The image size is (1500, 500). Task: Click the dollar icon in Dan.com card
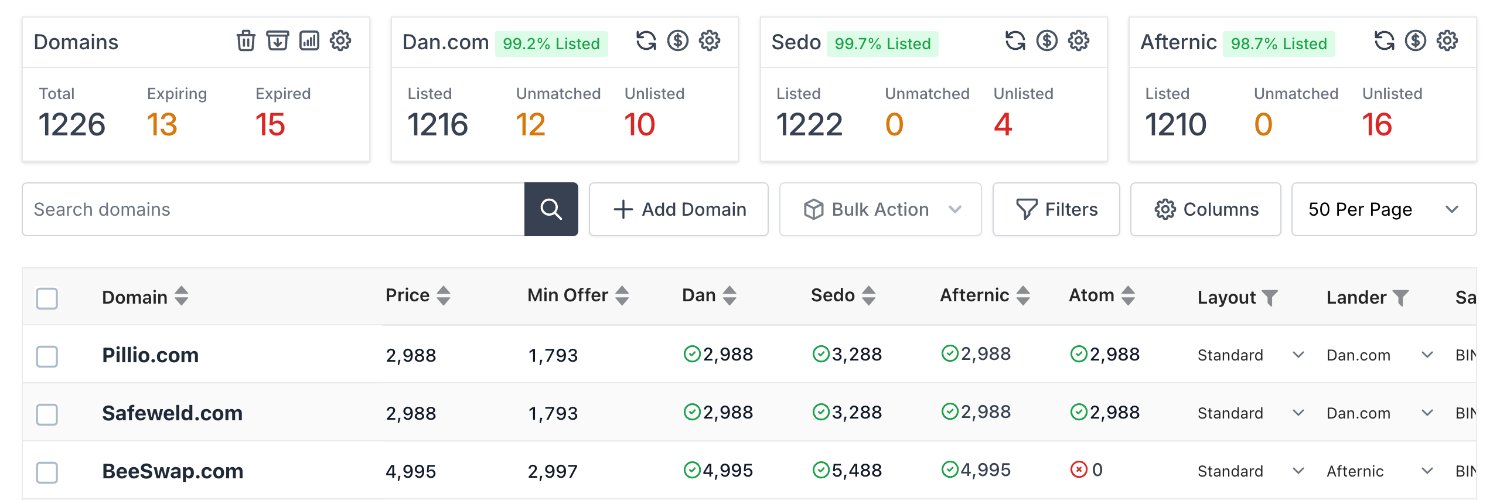pyautogui.click(x=678, y=41)
